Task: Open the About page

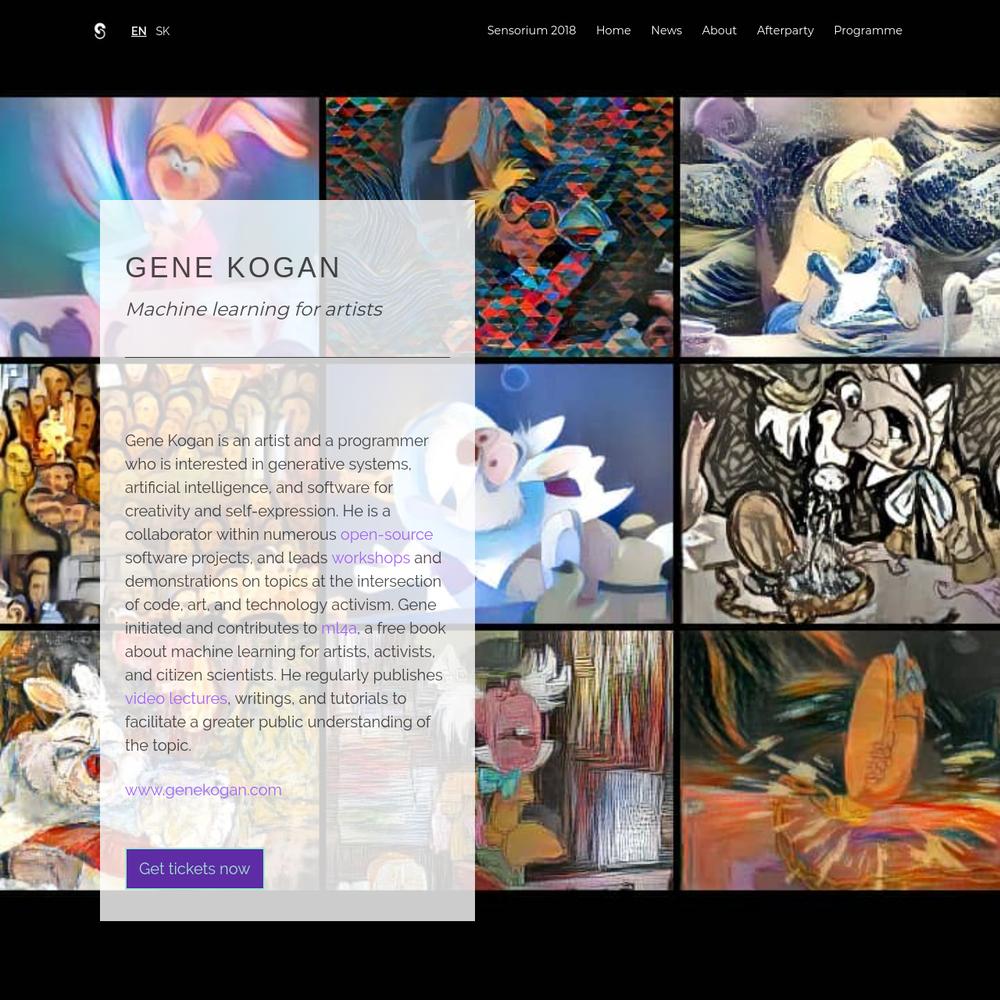Action: 719,30
